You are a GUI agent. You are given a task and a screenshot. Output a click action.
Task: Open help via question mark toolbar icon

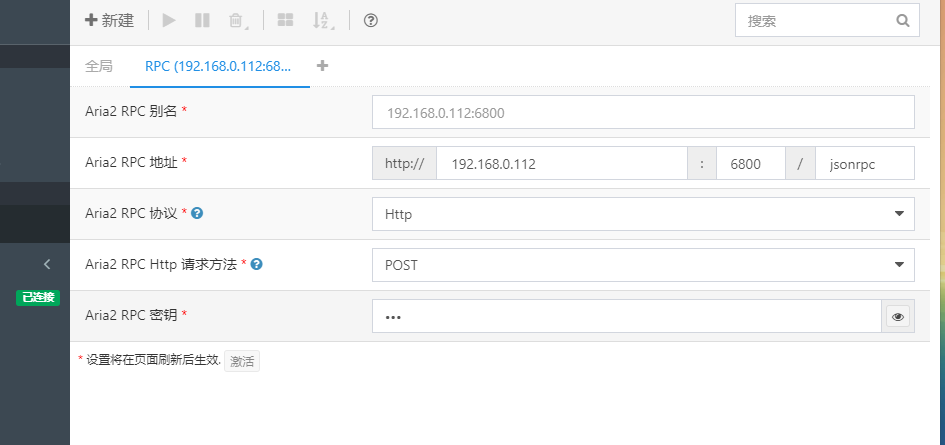click(371, 21)
